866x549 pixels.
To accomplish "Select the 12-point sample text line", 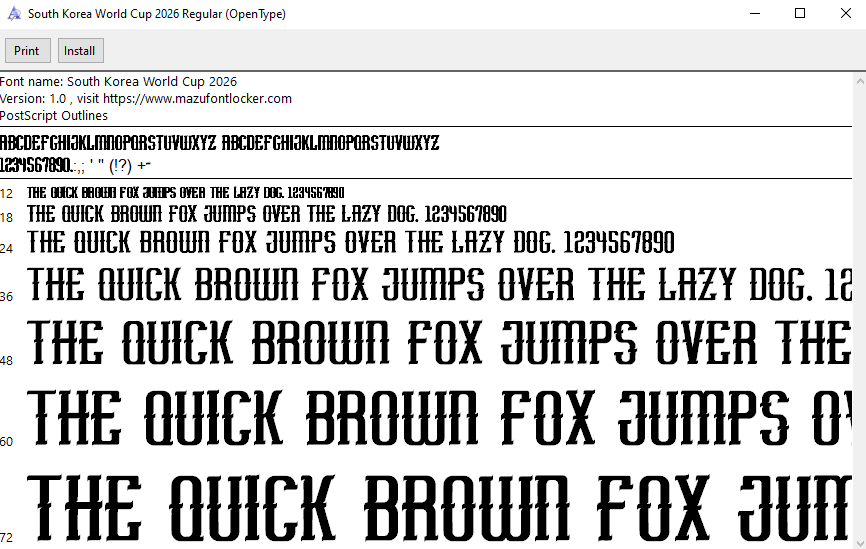I will point(186,192).
